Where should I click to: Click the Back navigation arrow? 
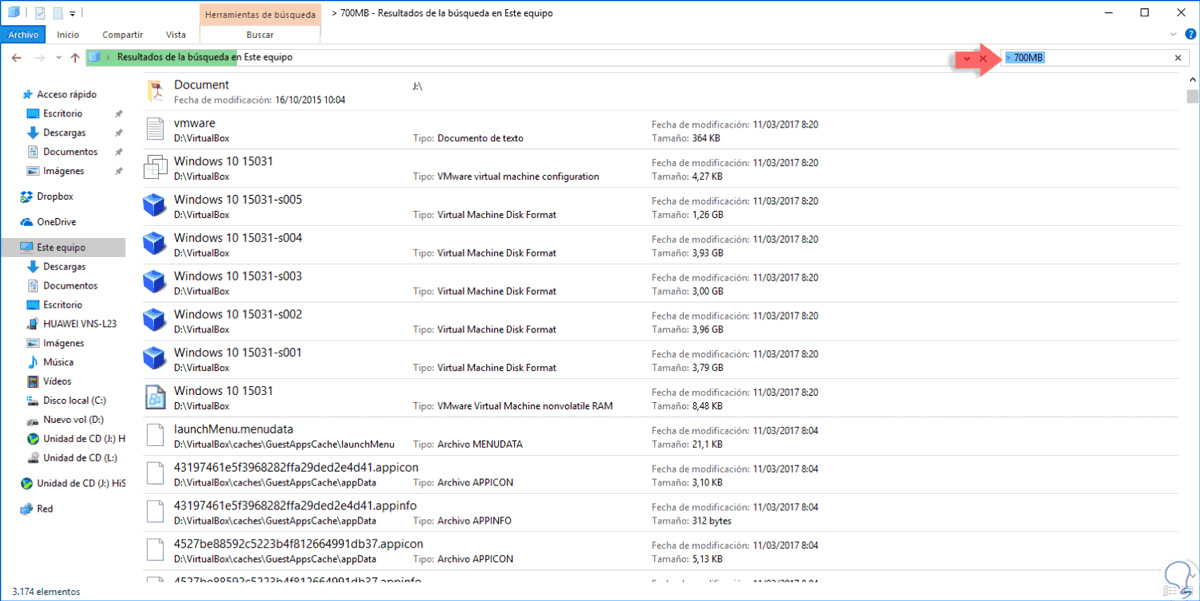click(16, 58)
